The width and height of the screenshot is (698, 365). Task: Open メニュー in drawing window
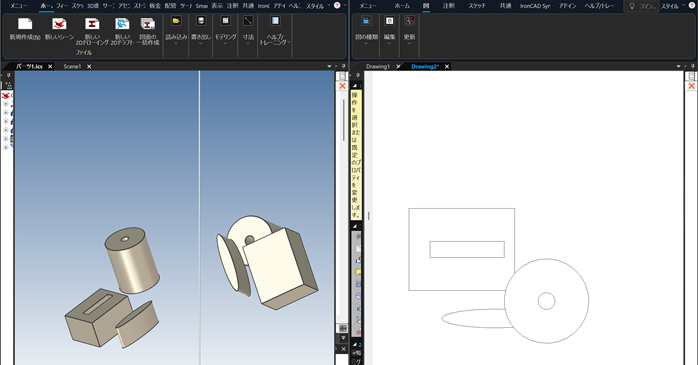coord(368,6)
